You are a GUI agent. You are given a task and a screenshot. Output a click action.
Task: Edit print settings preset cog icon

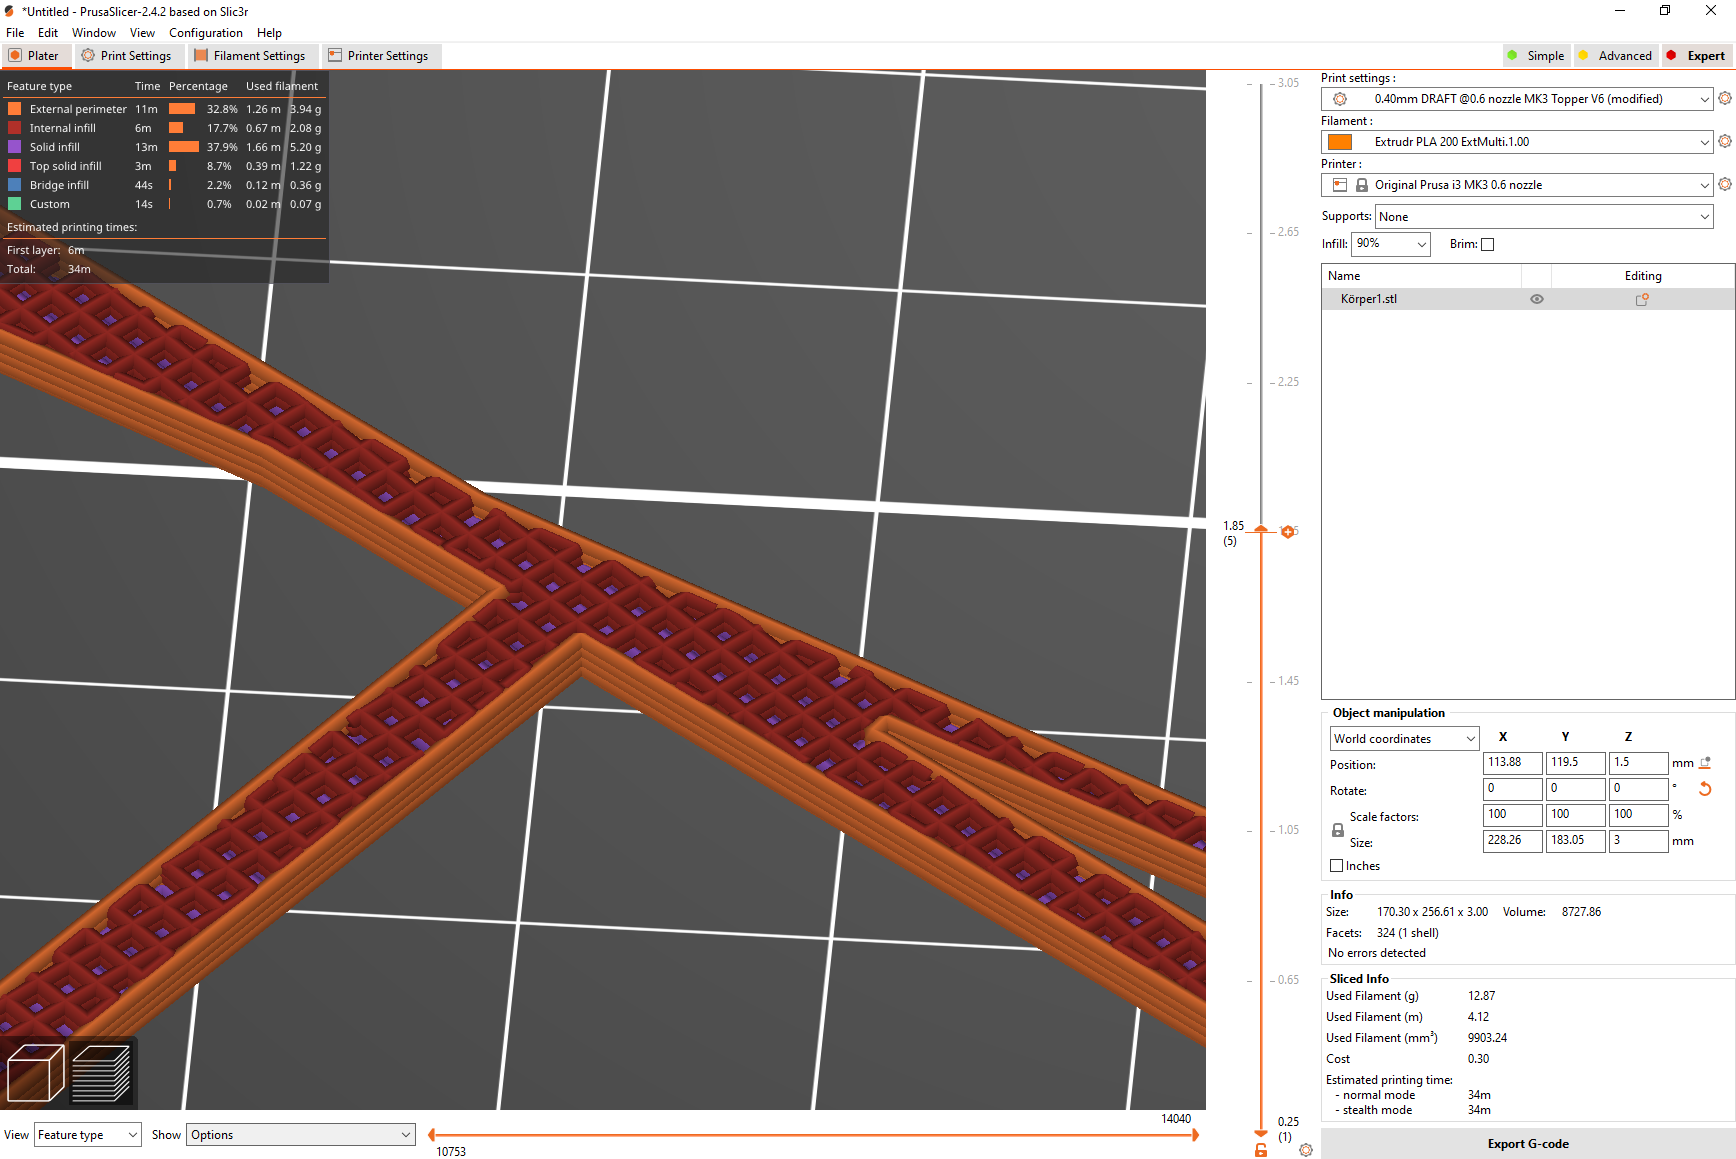pyautogui.click(x=1725, y=98)
